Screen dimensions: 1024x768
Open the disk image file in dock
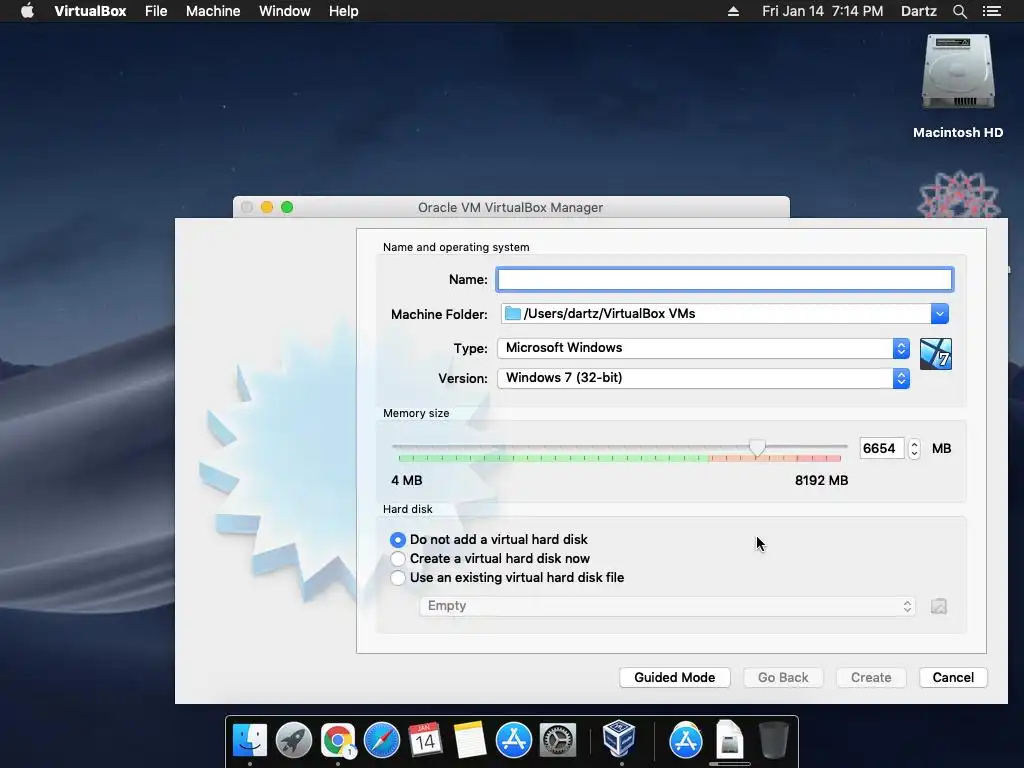tap(729, 739)
